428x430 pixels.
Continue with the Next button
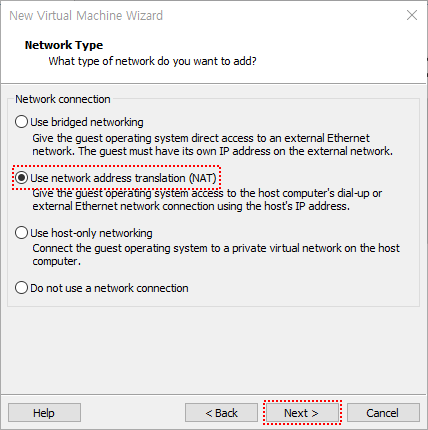pyautogui.click(x=302, y=413)
